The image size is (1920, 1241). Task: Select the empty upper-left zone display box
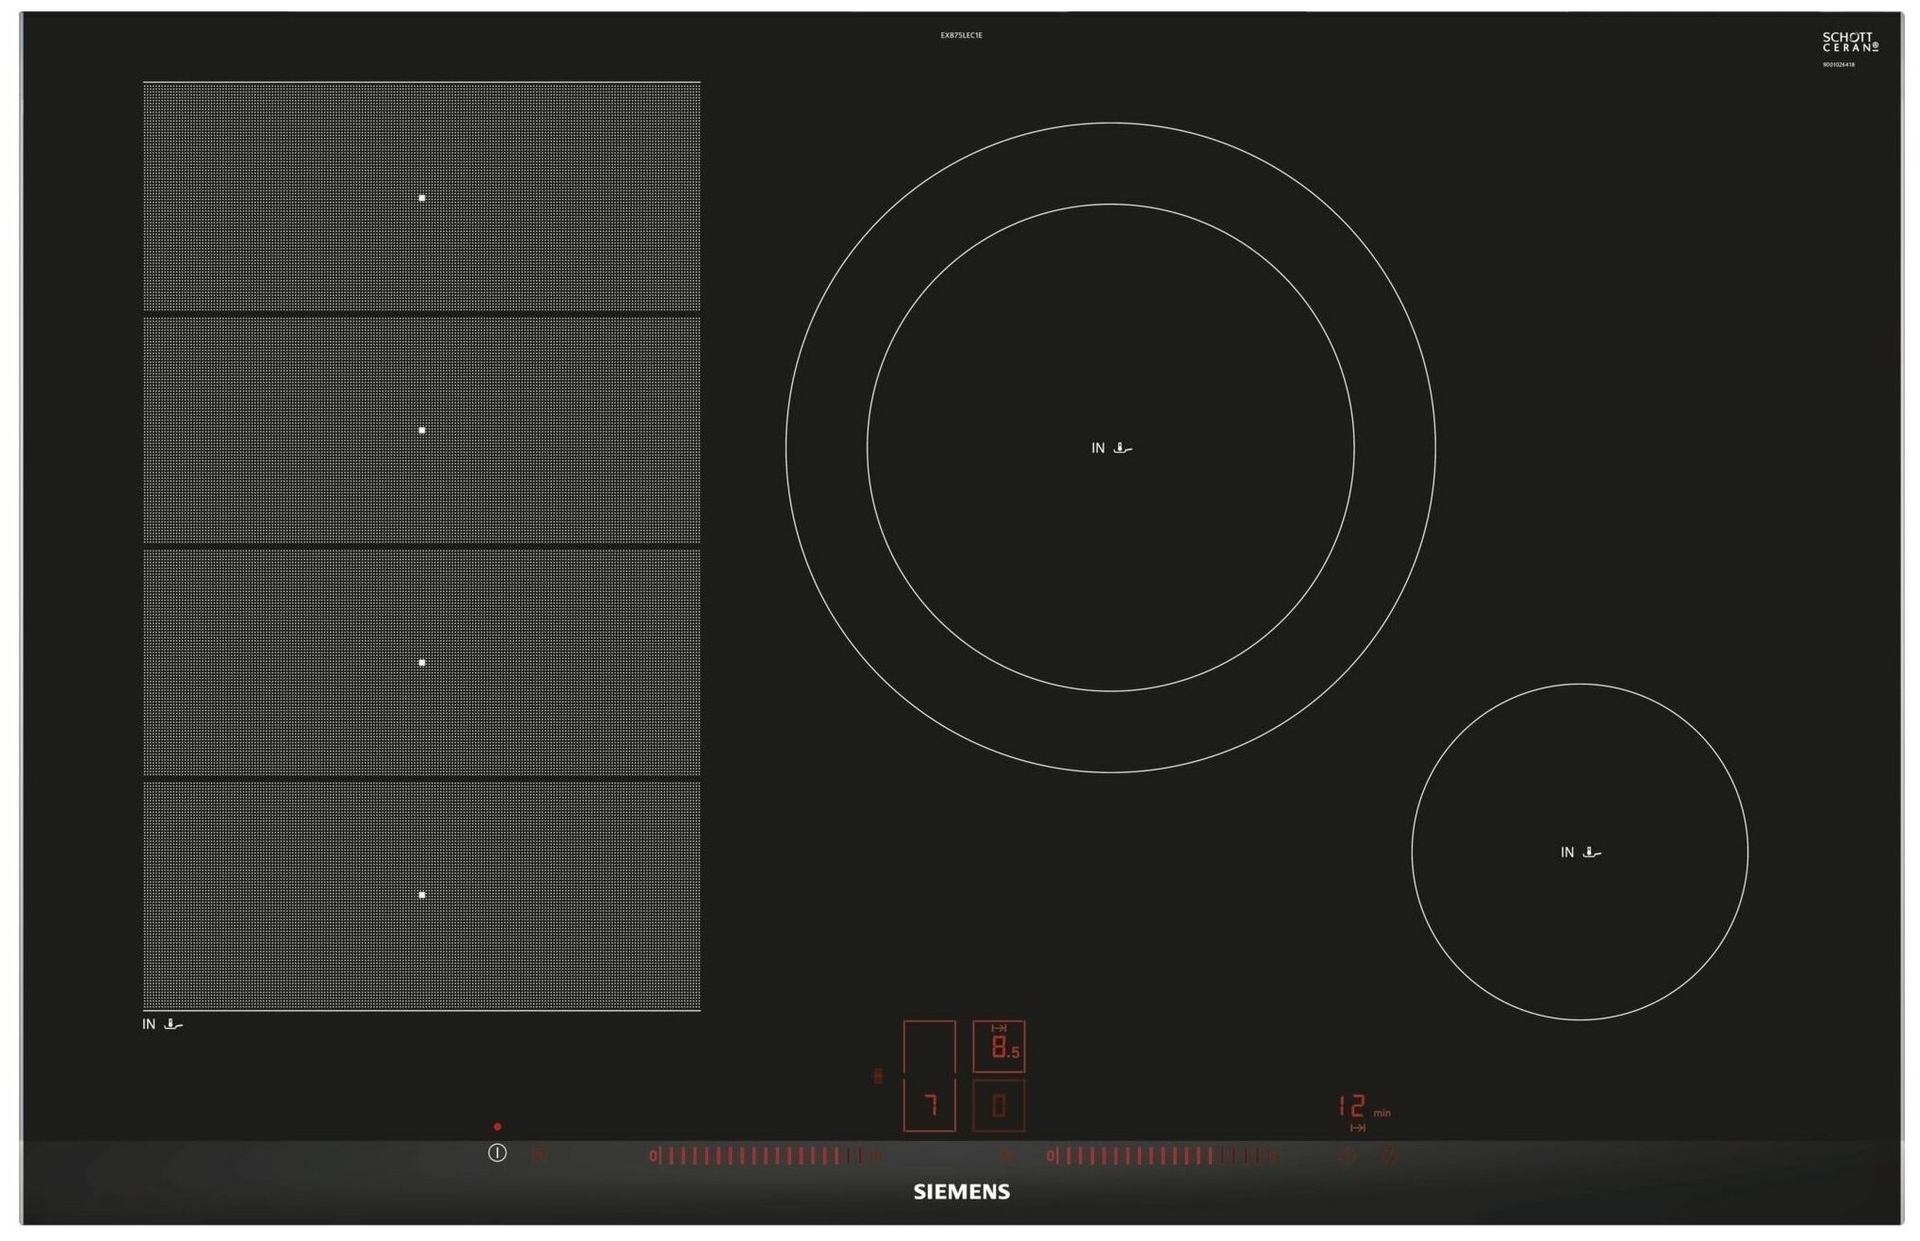pos(929,1046)
